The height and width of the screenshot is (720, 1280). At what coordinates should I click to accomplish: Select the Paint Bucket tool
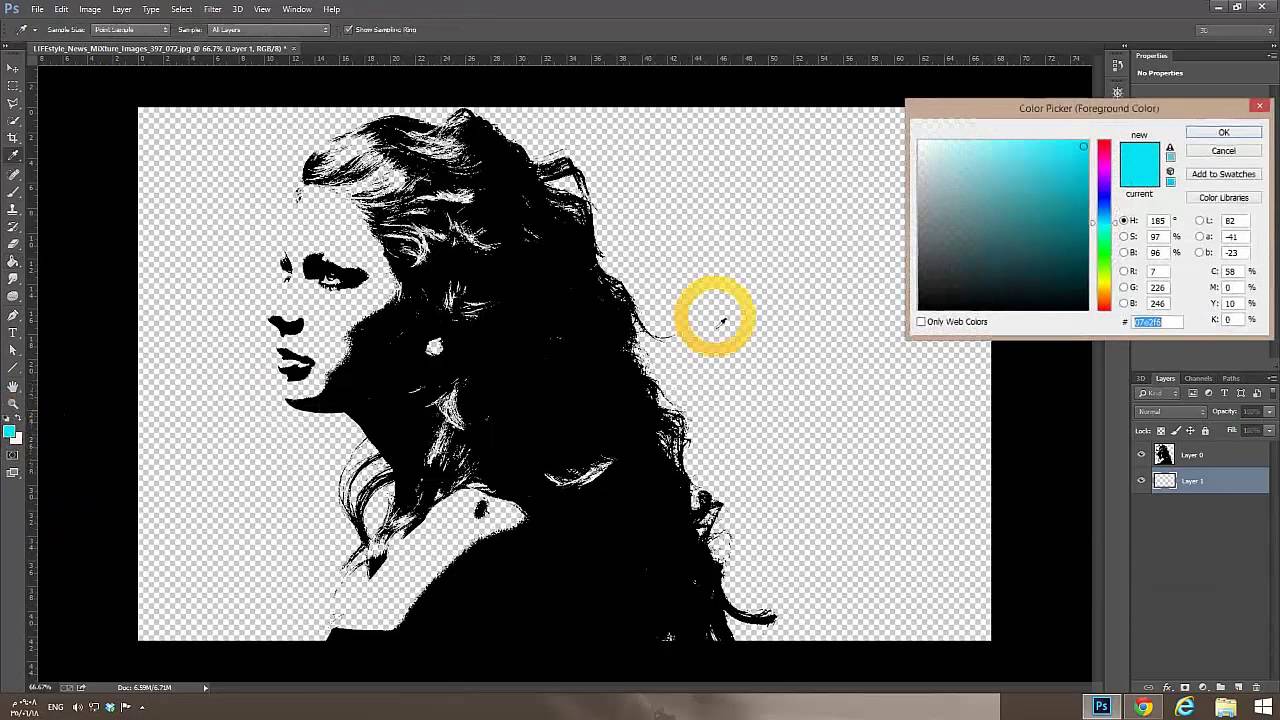pyautogui.click(x=13, y=262)
